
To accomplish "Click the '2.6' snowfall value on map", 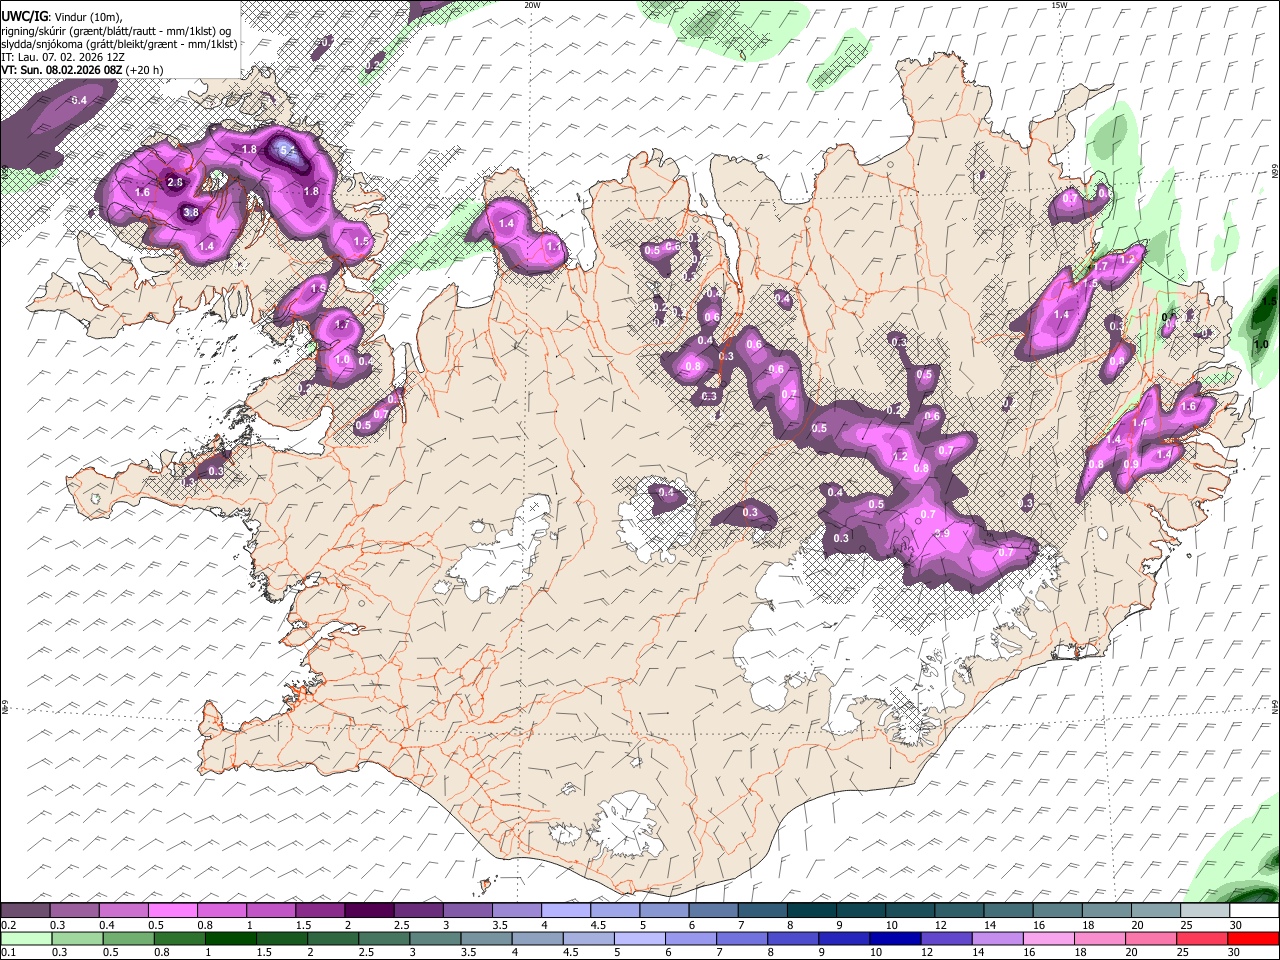I will click(x=175, y=182).
